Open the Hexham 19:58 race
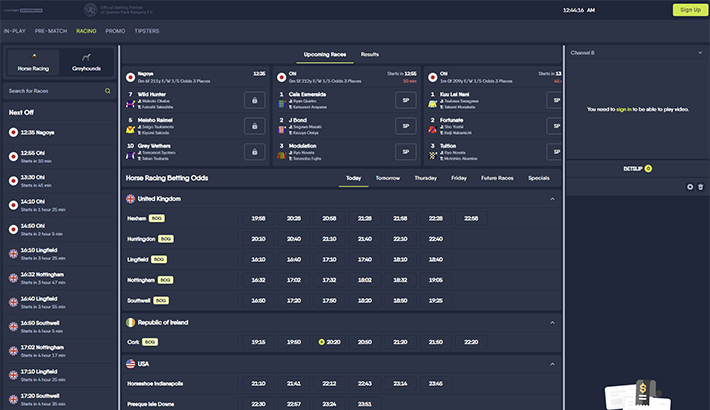This screenshot has width=710, height=410. tap(259, 218)
